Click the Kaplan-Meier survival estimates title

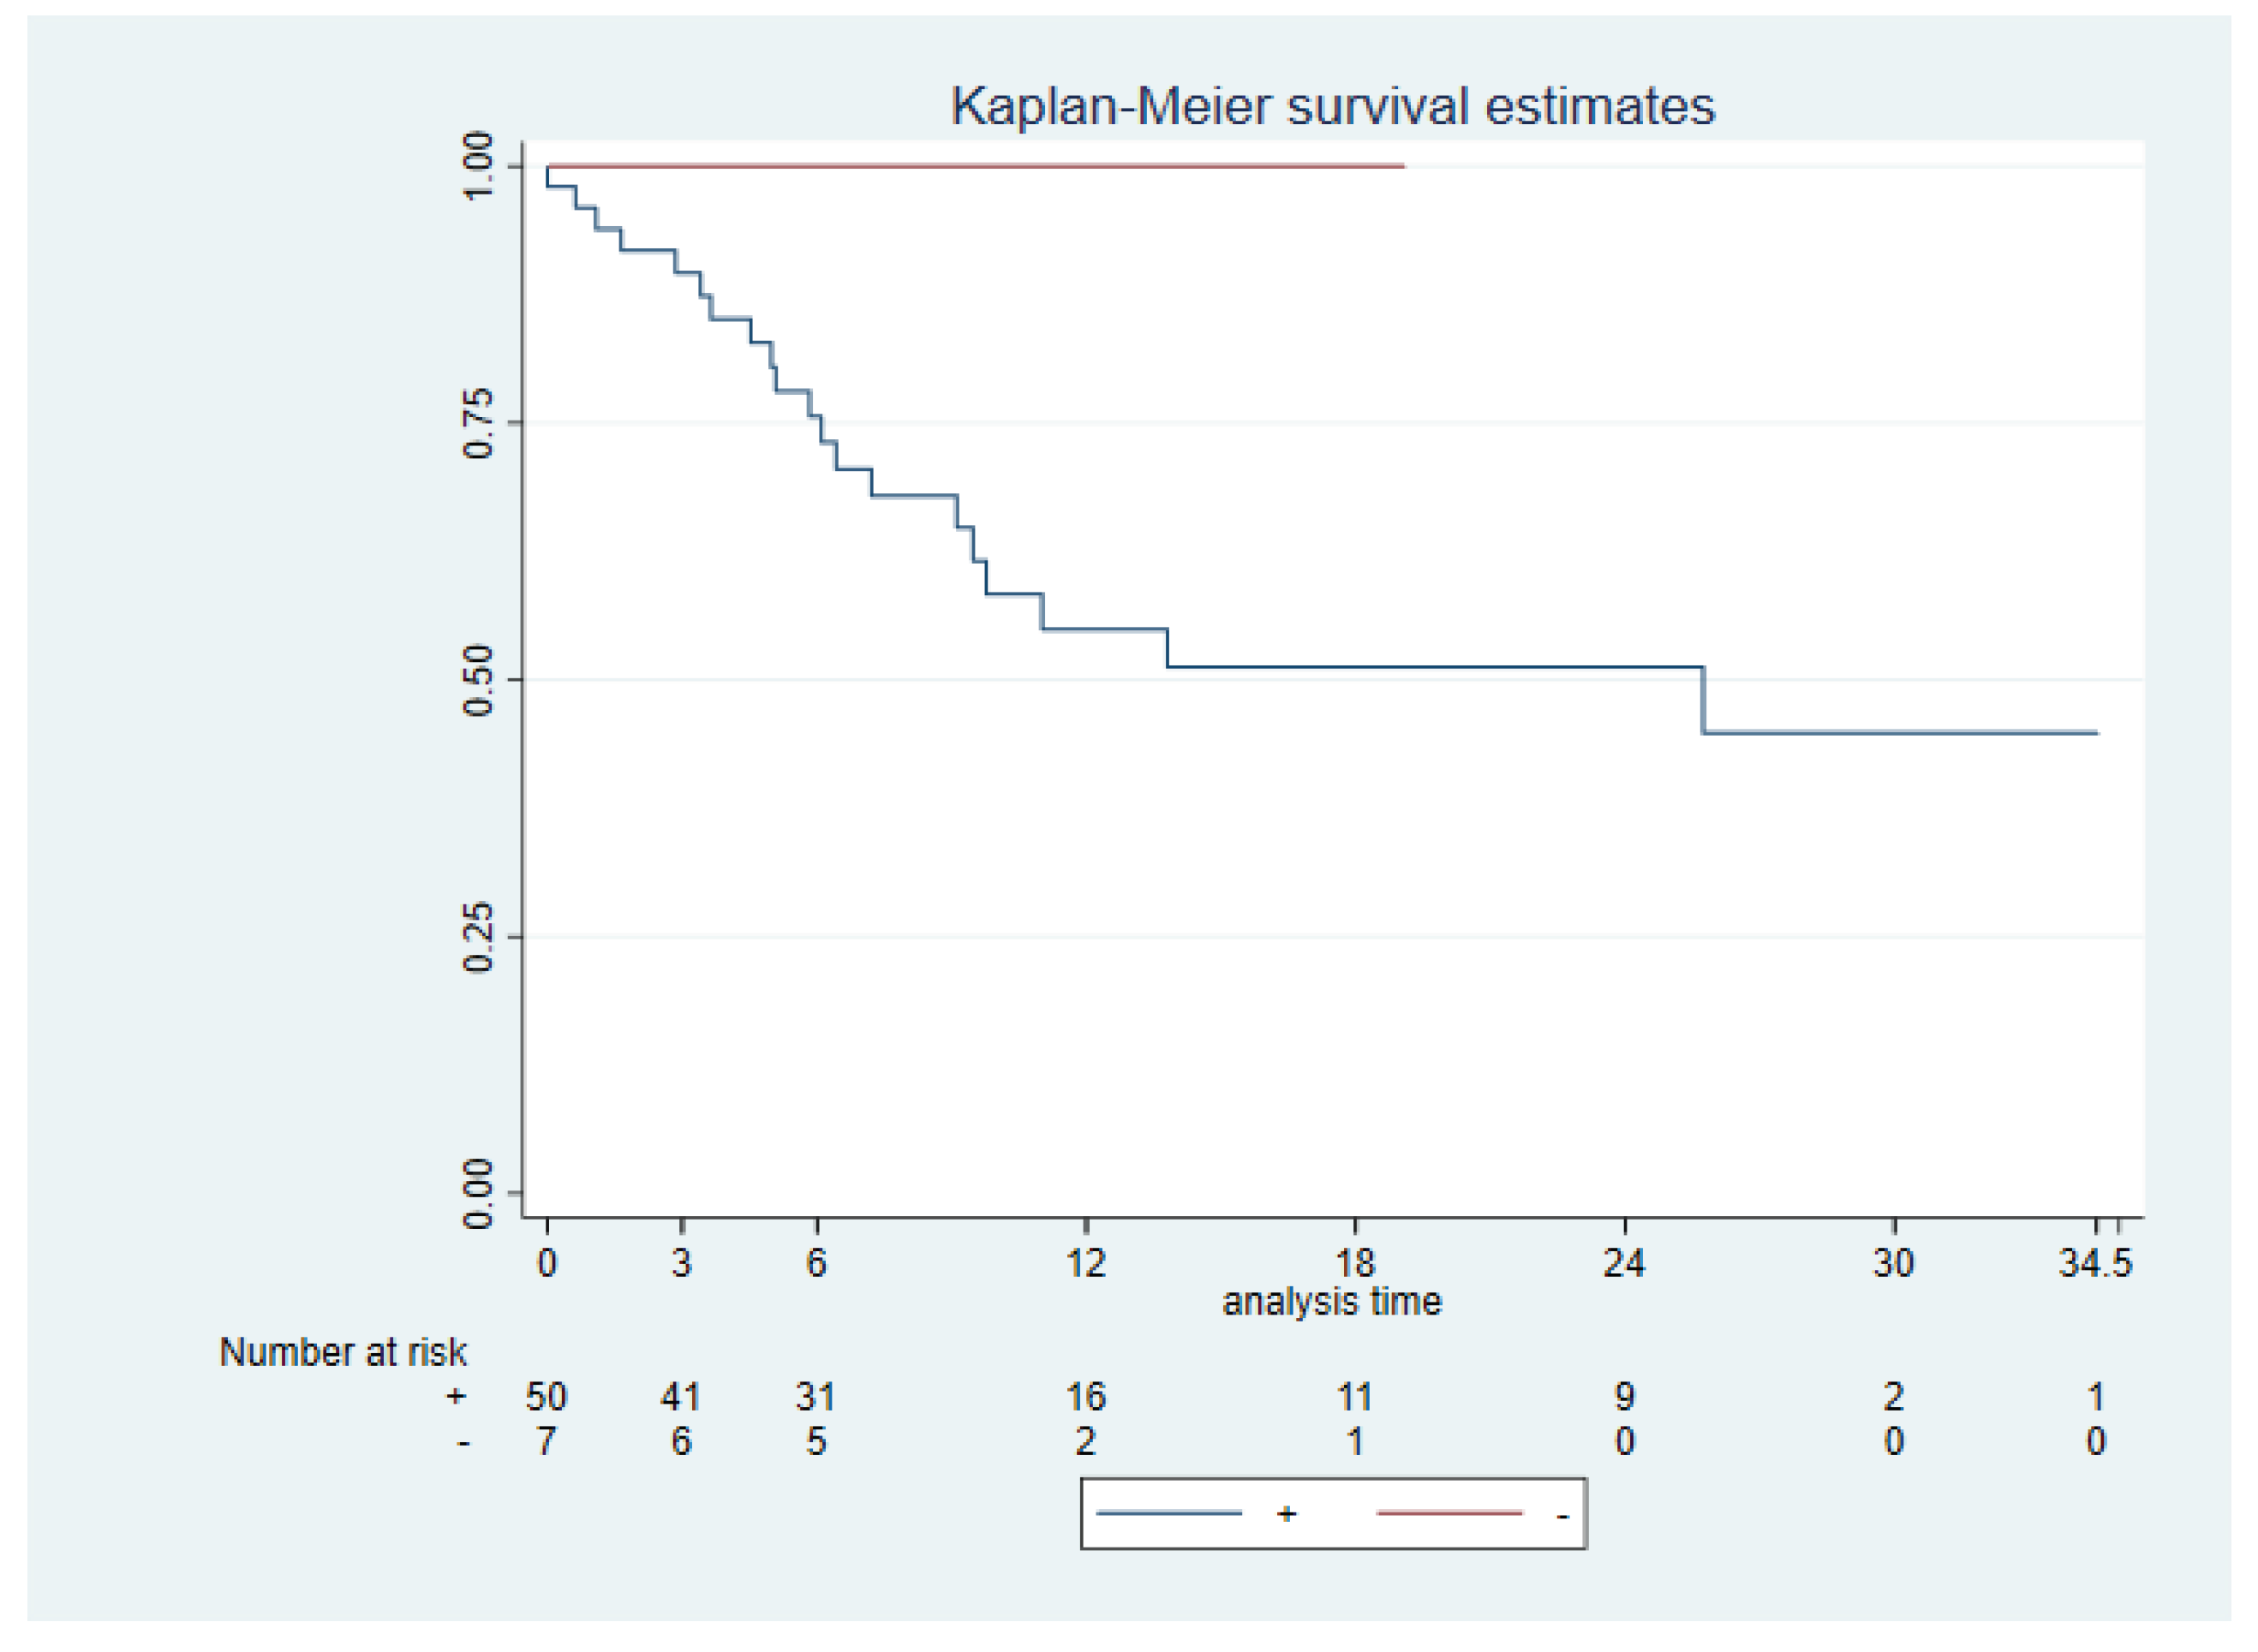point(1332,106)
